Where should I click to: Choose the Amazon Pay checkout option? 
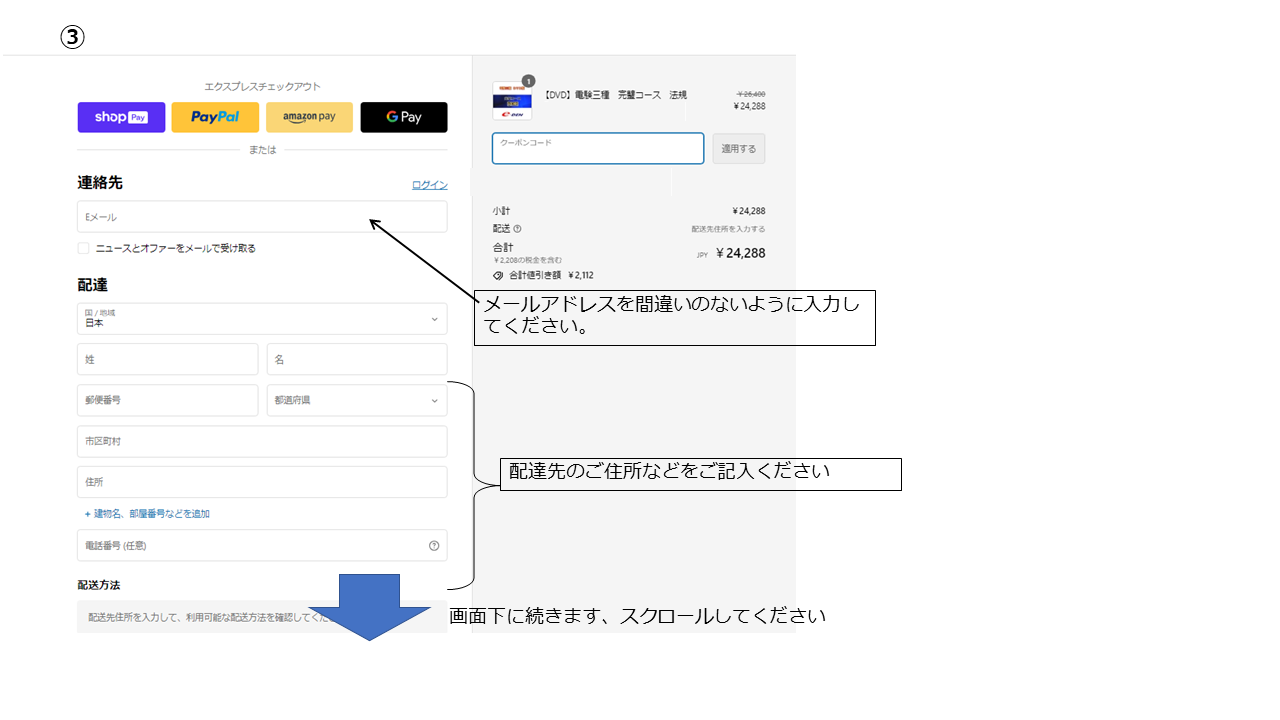tap(309, 117)
